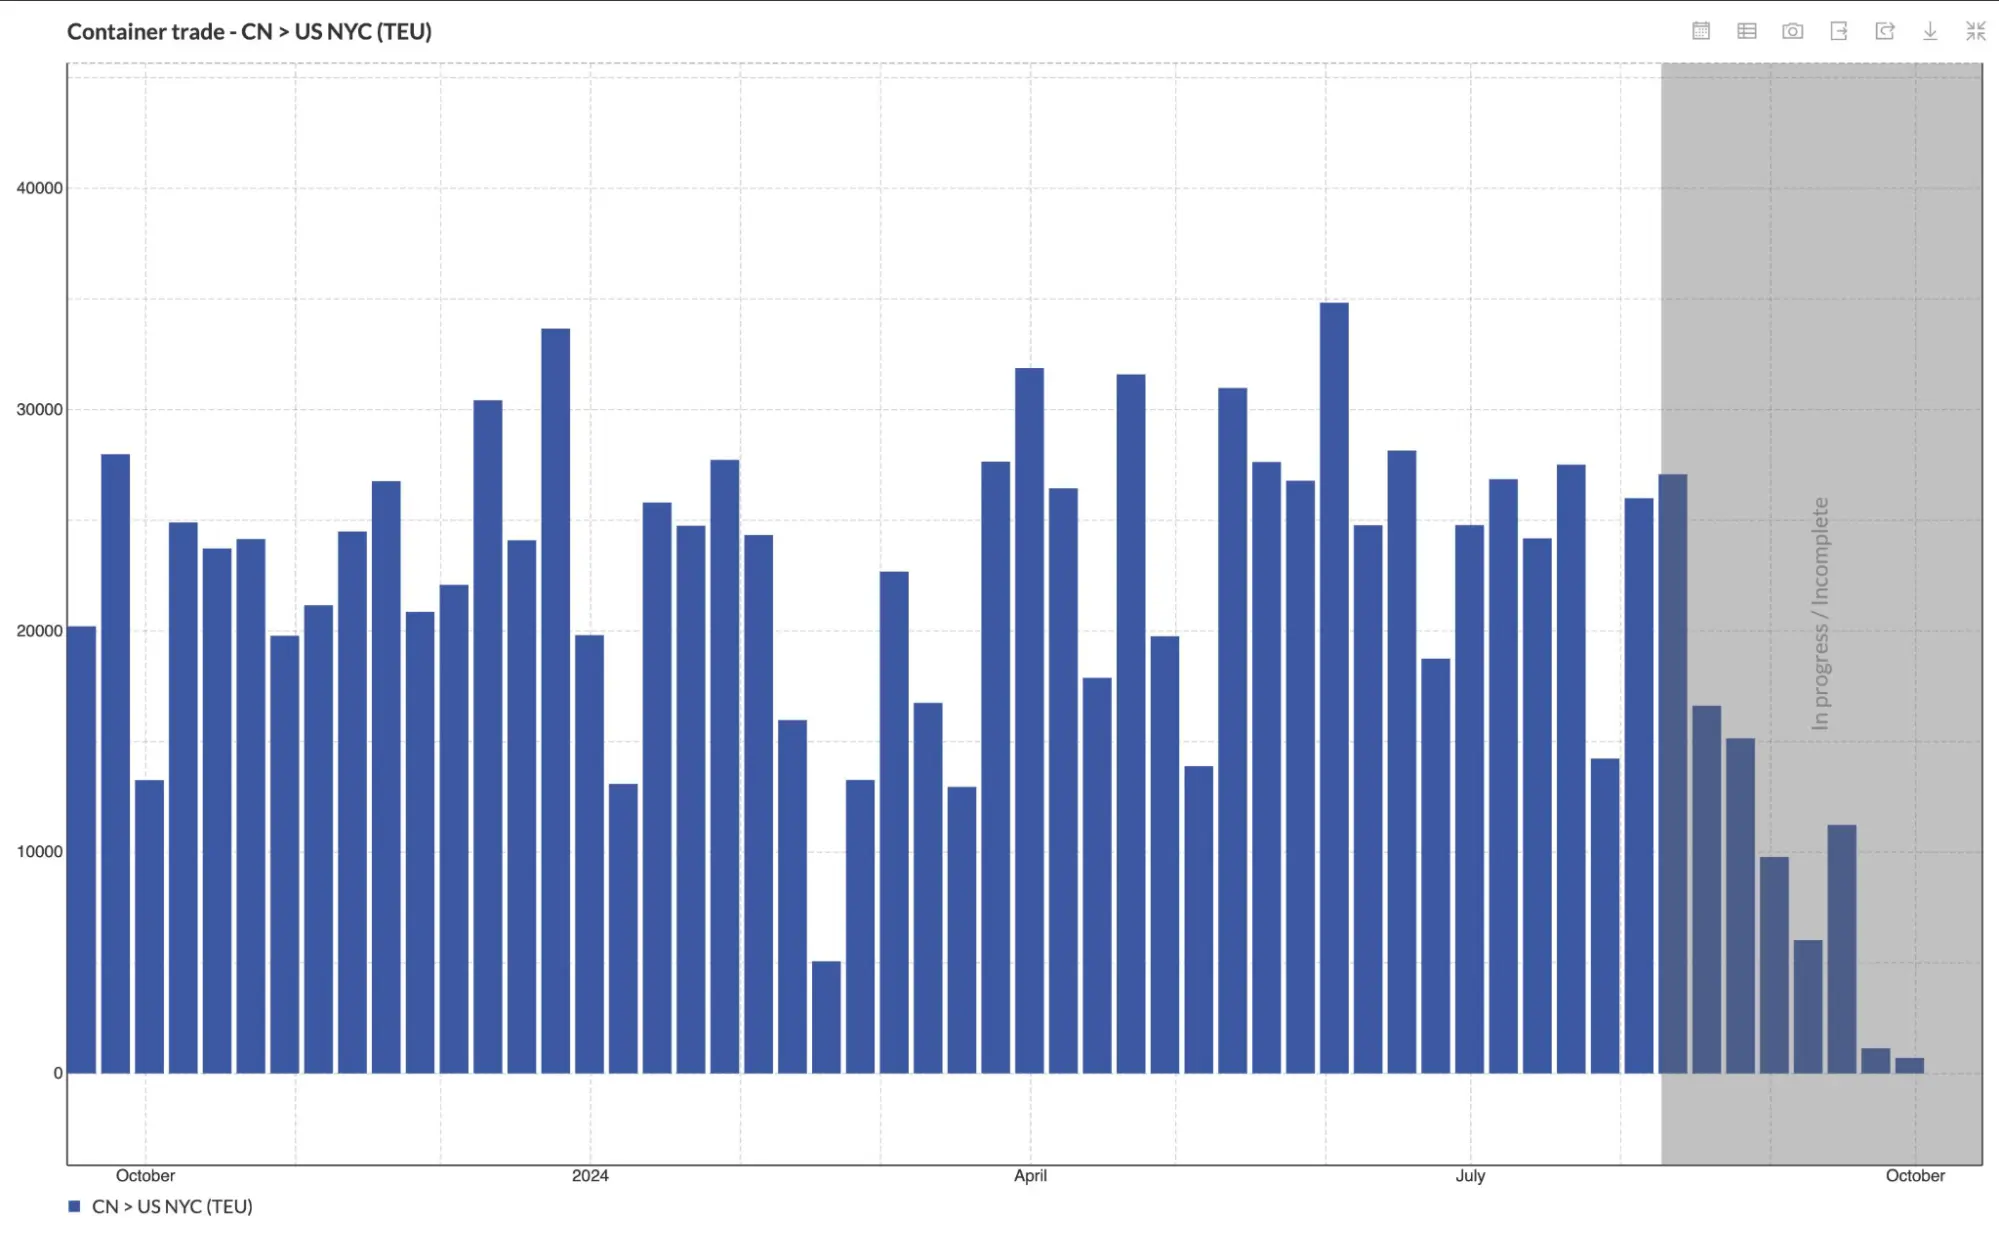Viewport: 1999px width, 1250px height.
Task: Click the 'In progress / Incomplete' label
Action: click(x=1820, y=613)
